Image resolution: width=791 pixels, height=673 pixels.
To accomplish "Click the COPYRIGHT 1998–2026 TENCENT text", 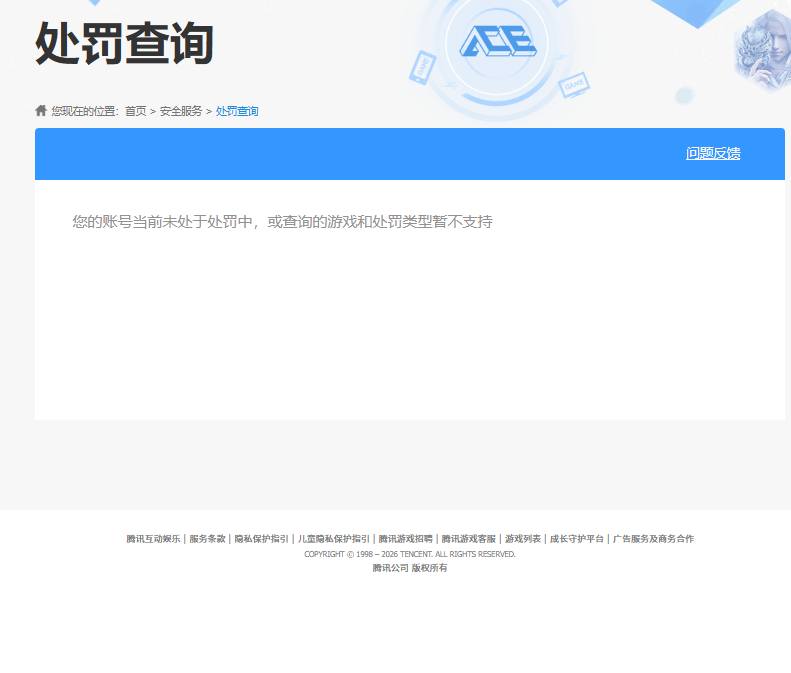I will click(410, 554).
